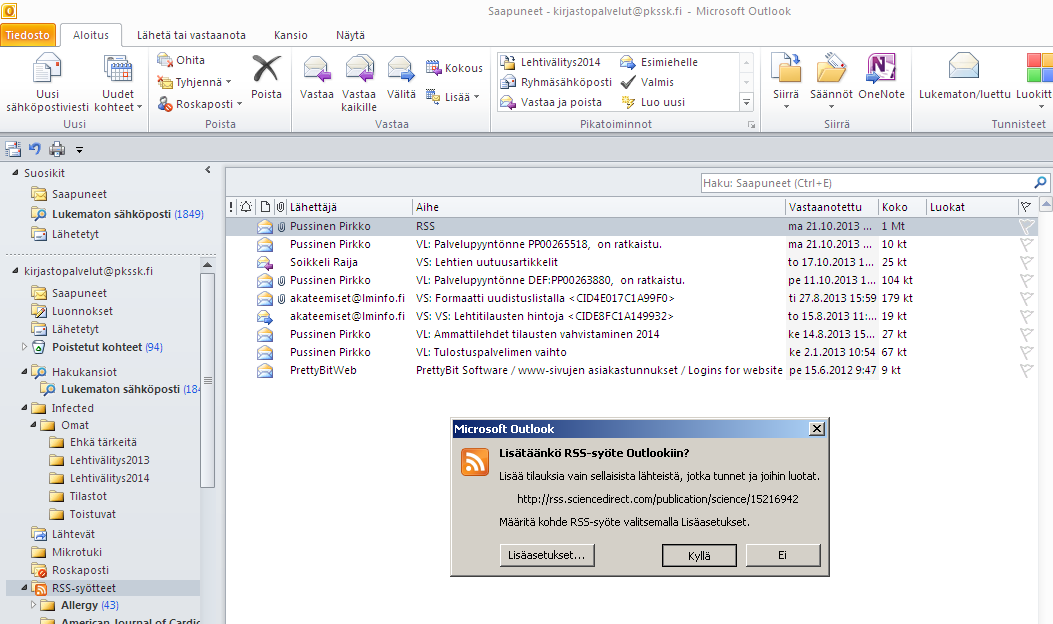Forward message with Välitä
The image size is (1053, 624).
[401, 77]
